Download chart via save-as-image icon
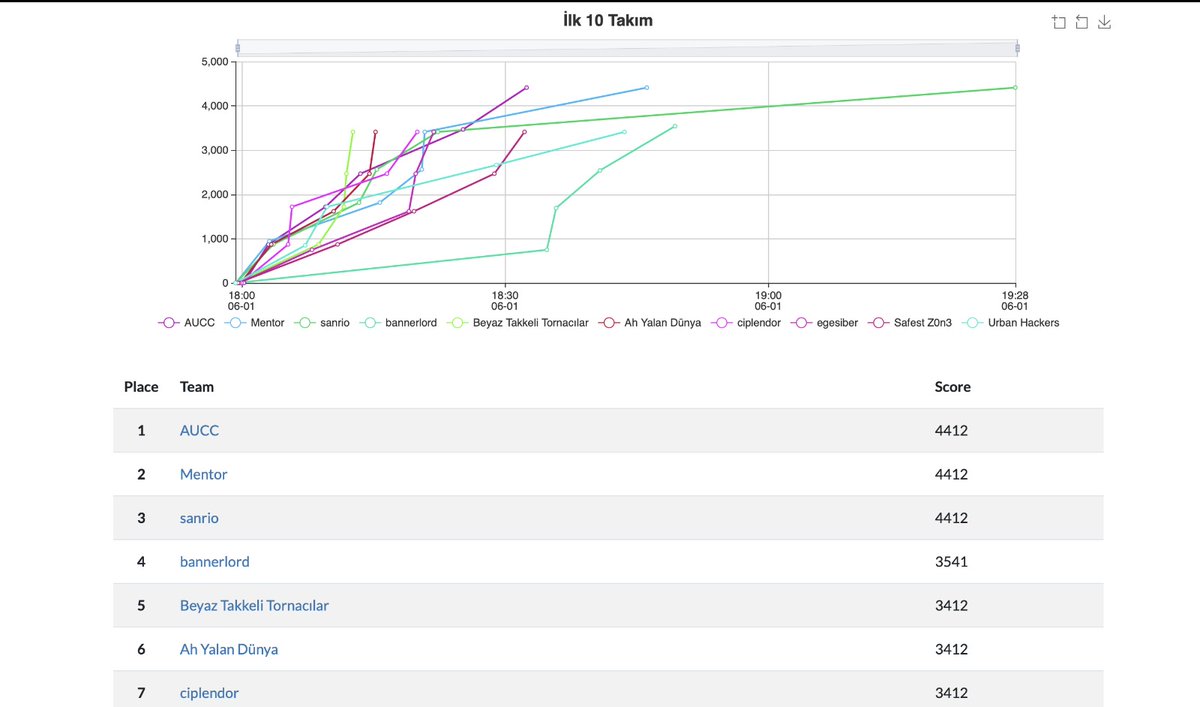The width and height of the screenshot is (1200, 707). click(1105, 22)
